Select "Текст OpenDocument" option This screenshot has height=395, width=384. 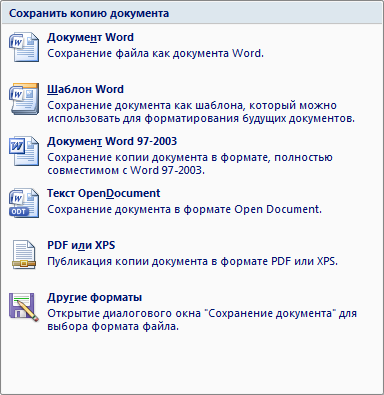(104, 193)
